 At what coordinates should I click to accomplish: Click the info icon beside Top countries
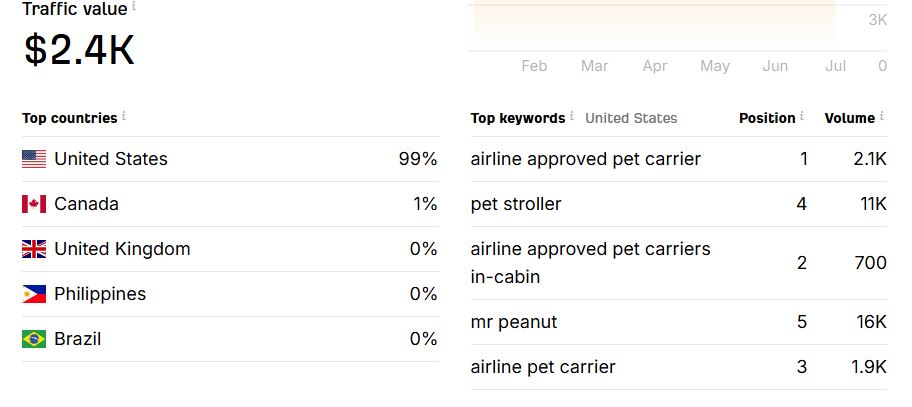tap(124, 117)
